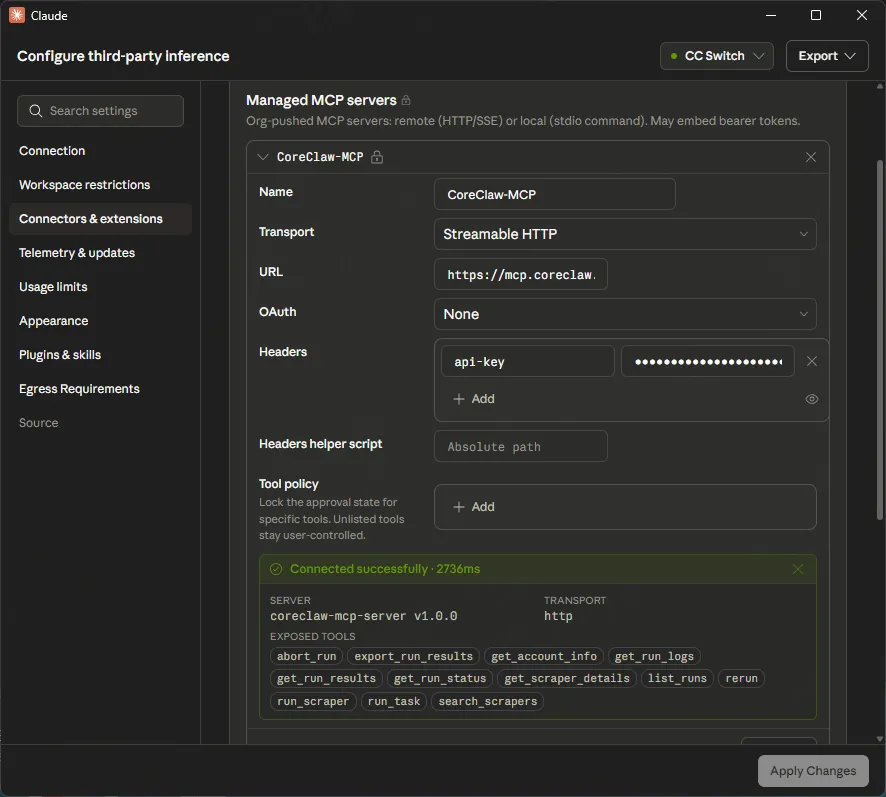Click the abort_run tool chip
The width and height of the screenshot is (886, 797).
click(306, 656)
